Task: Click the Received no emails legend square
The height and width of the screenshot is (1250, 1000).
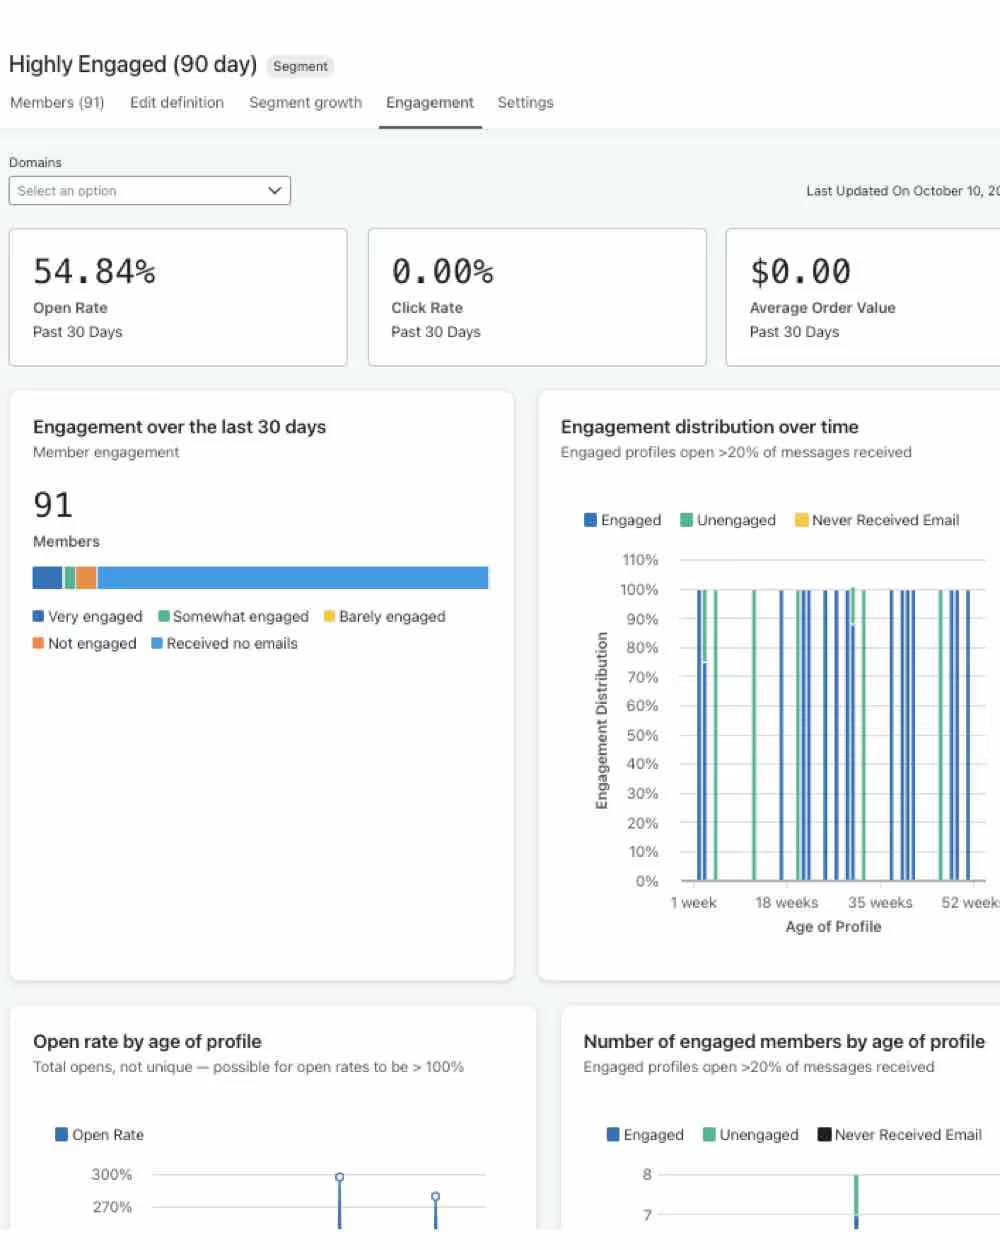Action: tap(158, 643)
